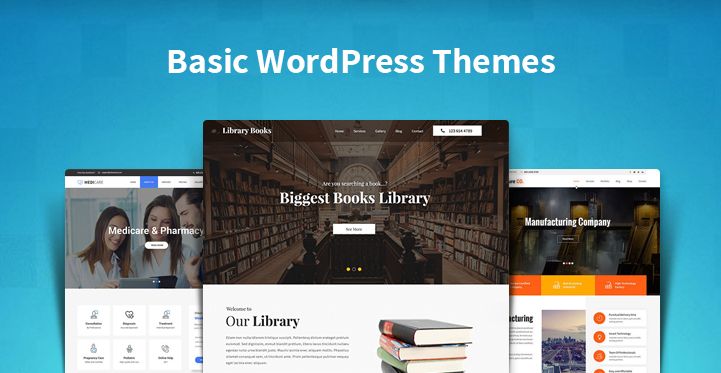The image size is (721, 373).
Task: Click the Our Library heading
Action: pos(262,321)
